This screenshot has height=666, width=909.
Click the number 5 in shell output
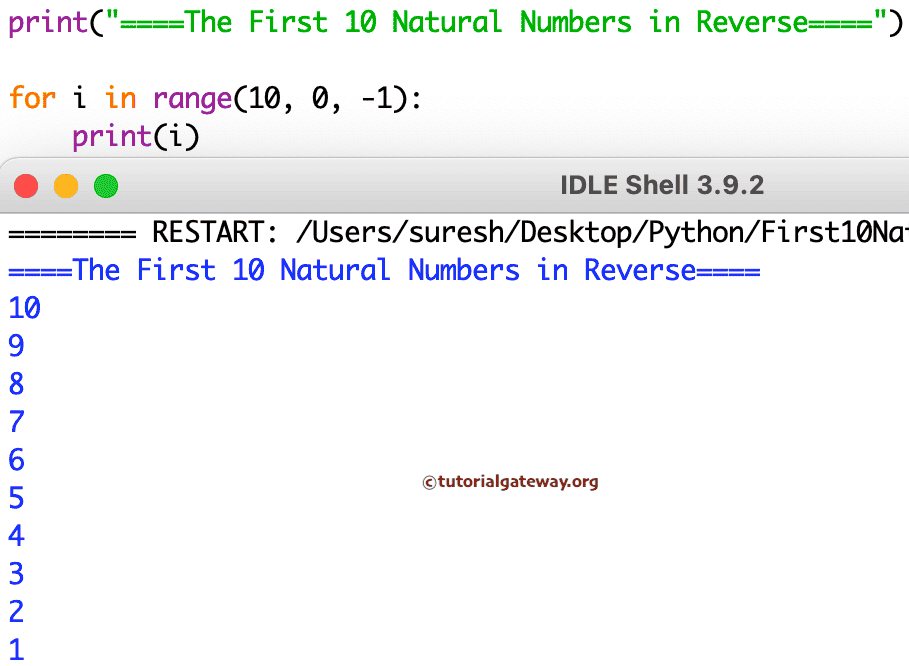[x=16, y=498]
